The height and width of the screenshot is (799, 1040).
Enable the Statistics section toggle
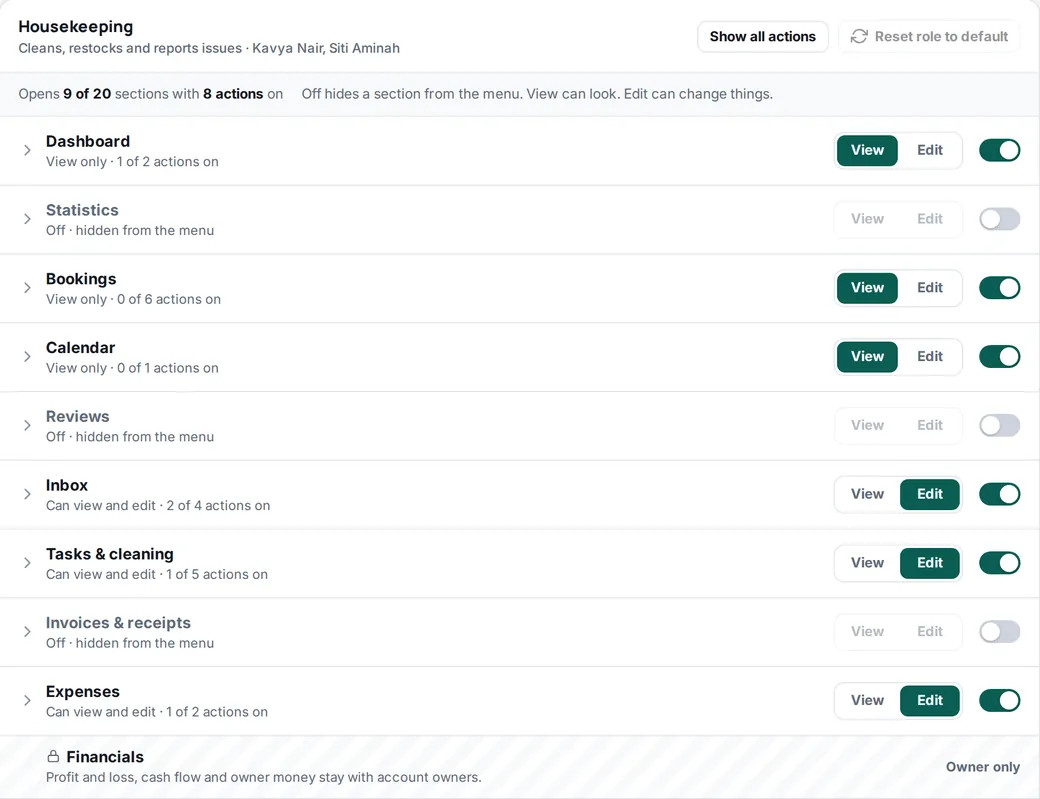[x=1000, y=219]
